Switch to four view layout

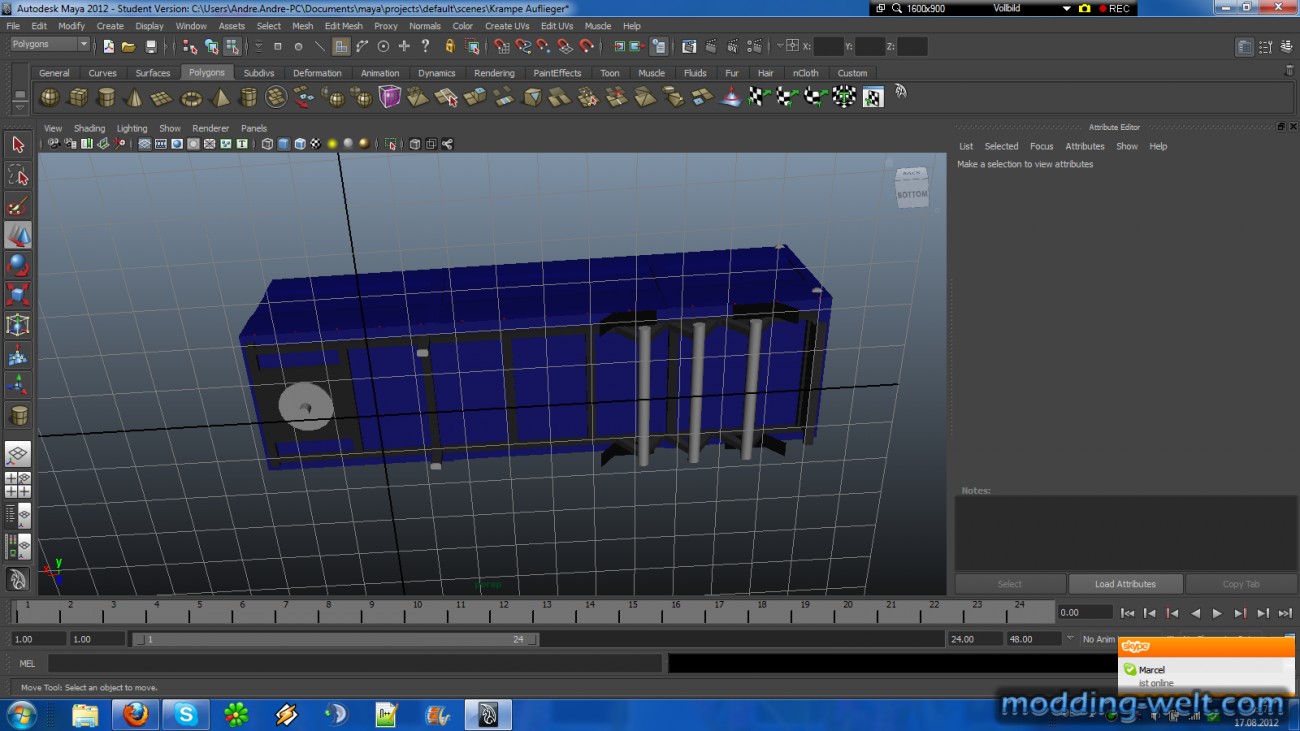coord(18,485)
